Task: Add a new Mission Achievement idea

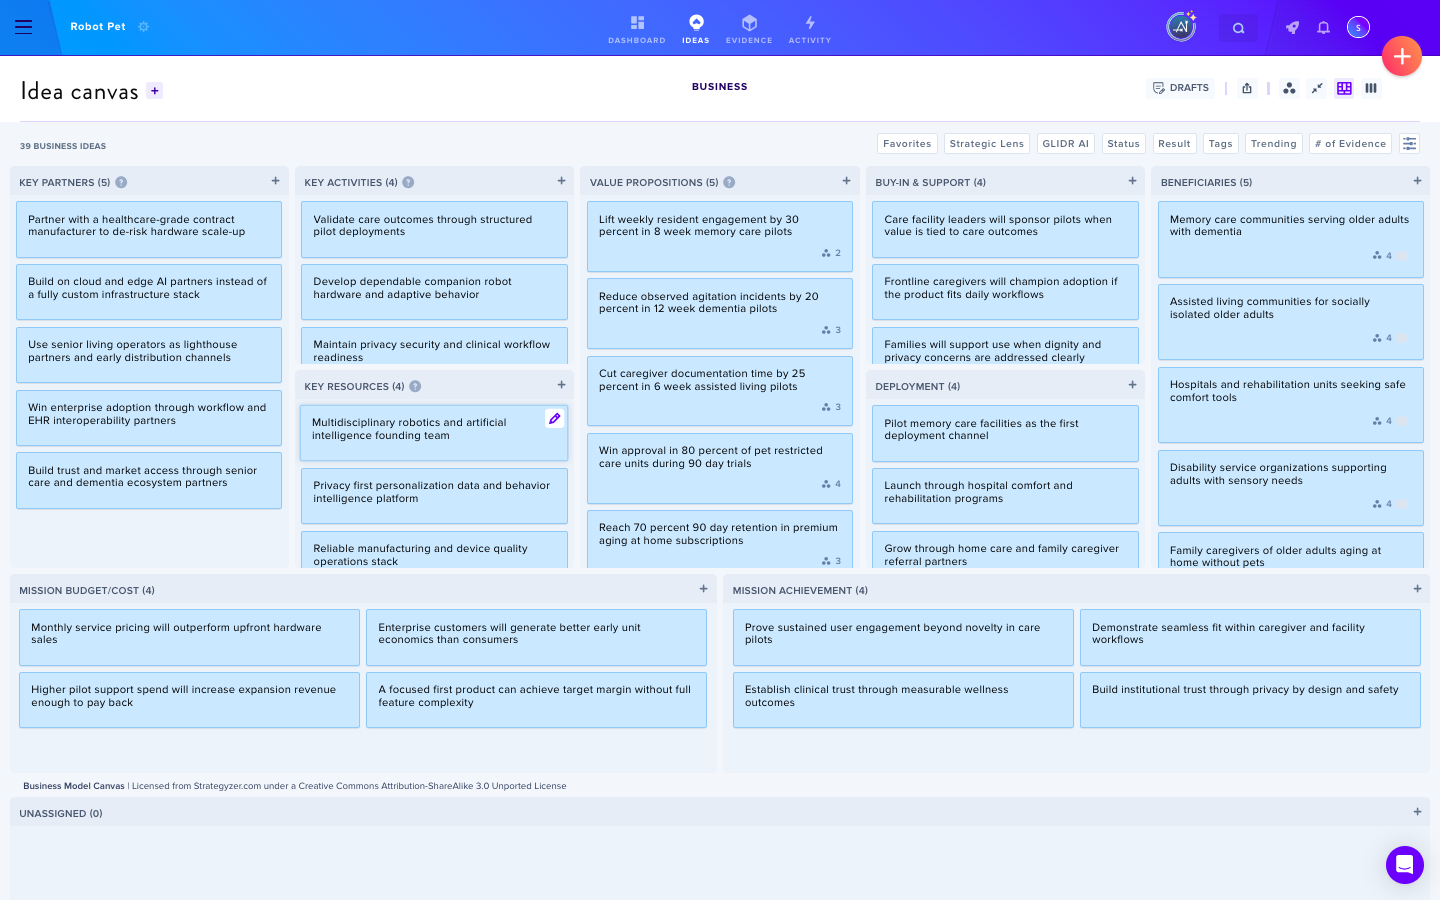Action: (x=1417, y=589)
